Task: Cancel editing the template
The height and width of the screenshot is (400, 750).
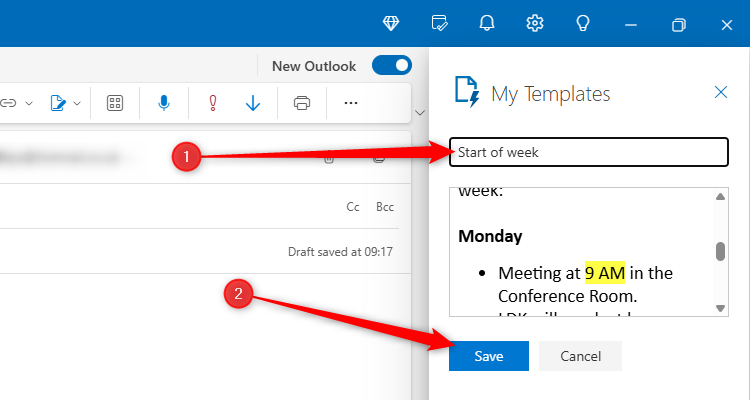Action: click(x=580, y=356)
